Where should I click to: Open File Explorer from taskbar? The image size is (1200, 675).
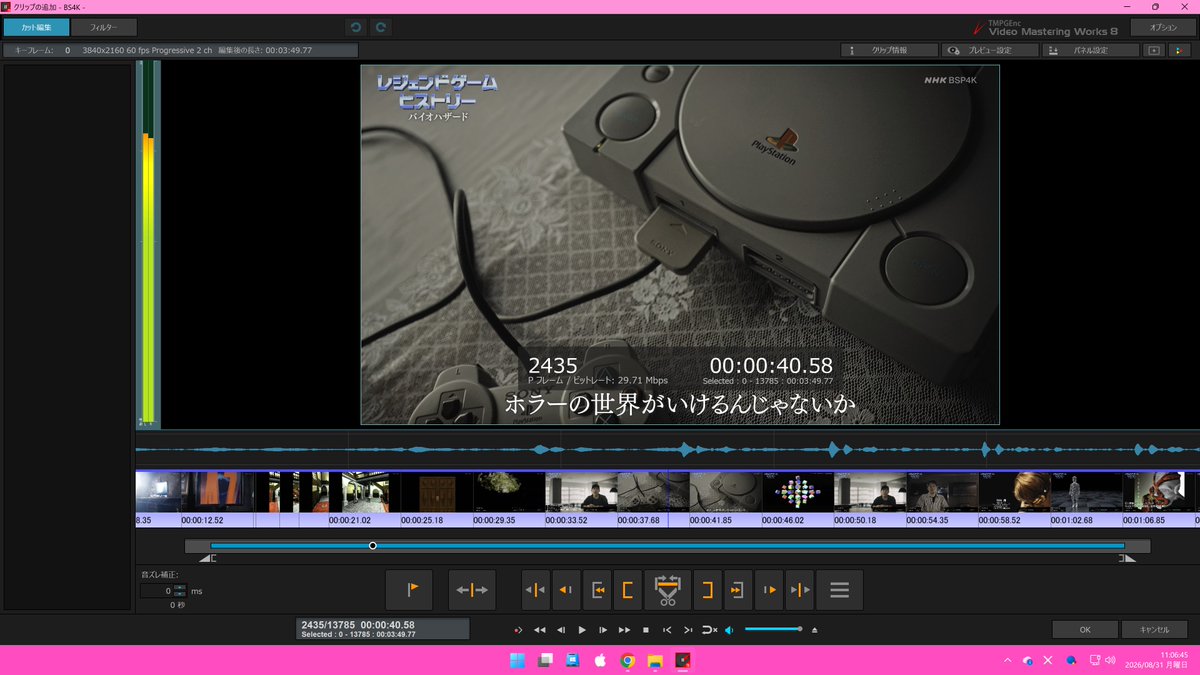pyautogui.click(x=655, y=660)
